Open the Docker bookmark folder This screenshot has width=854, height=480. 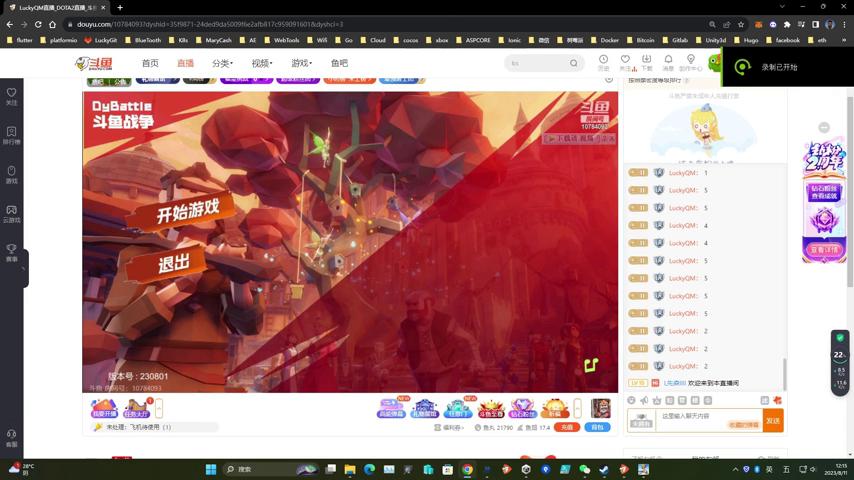coord(605,40)
